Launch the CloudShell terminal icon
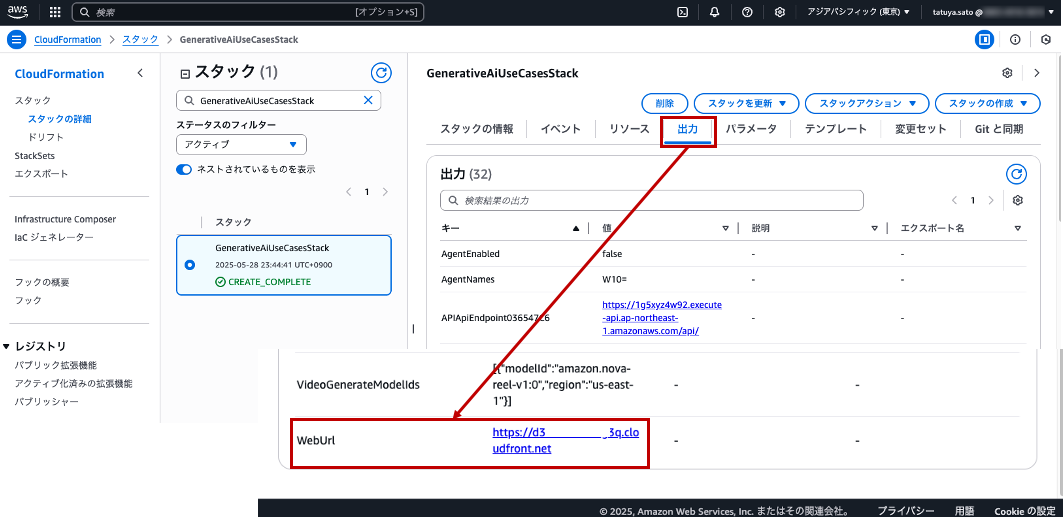1063x517 pixels. coord(683,12)
